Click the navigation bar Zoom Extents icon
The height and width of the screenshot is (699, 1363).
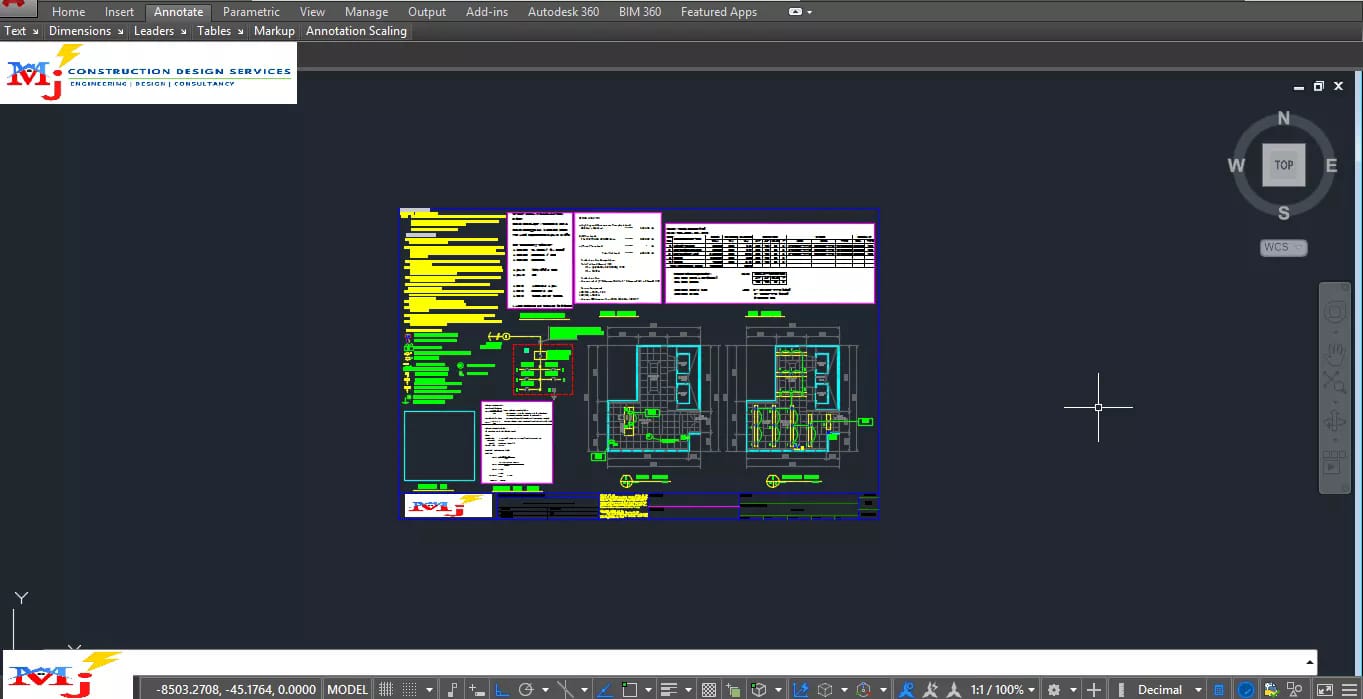pos(1334,381)
